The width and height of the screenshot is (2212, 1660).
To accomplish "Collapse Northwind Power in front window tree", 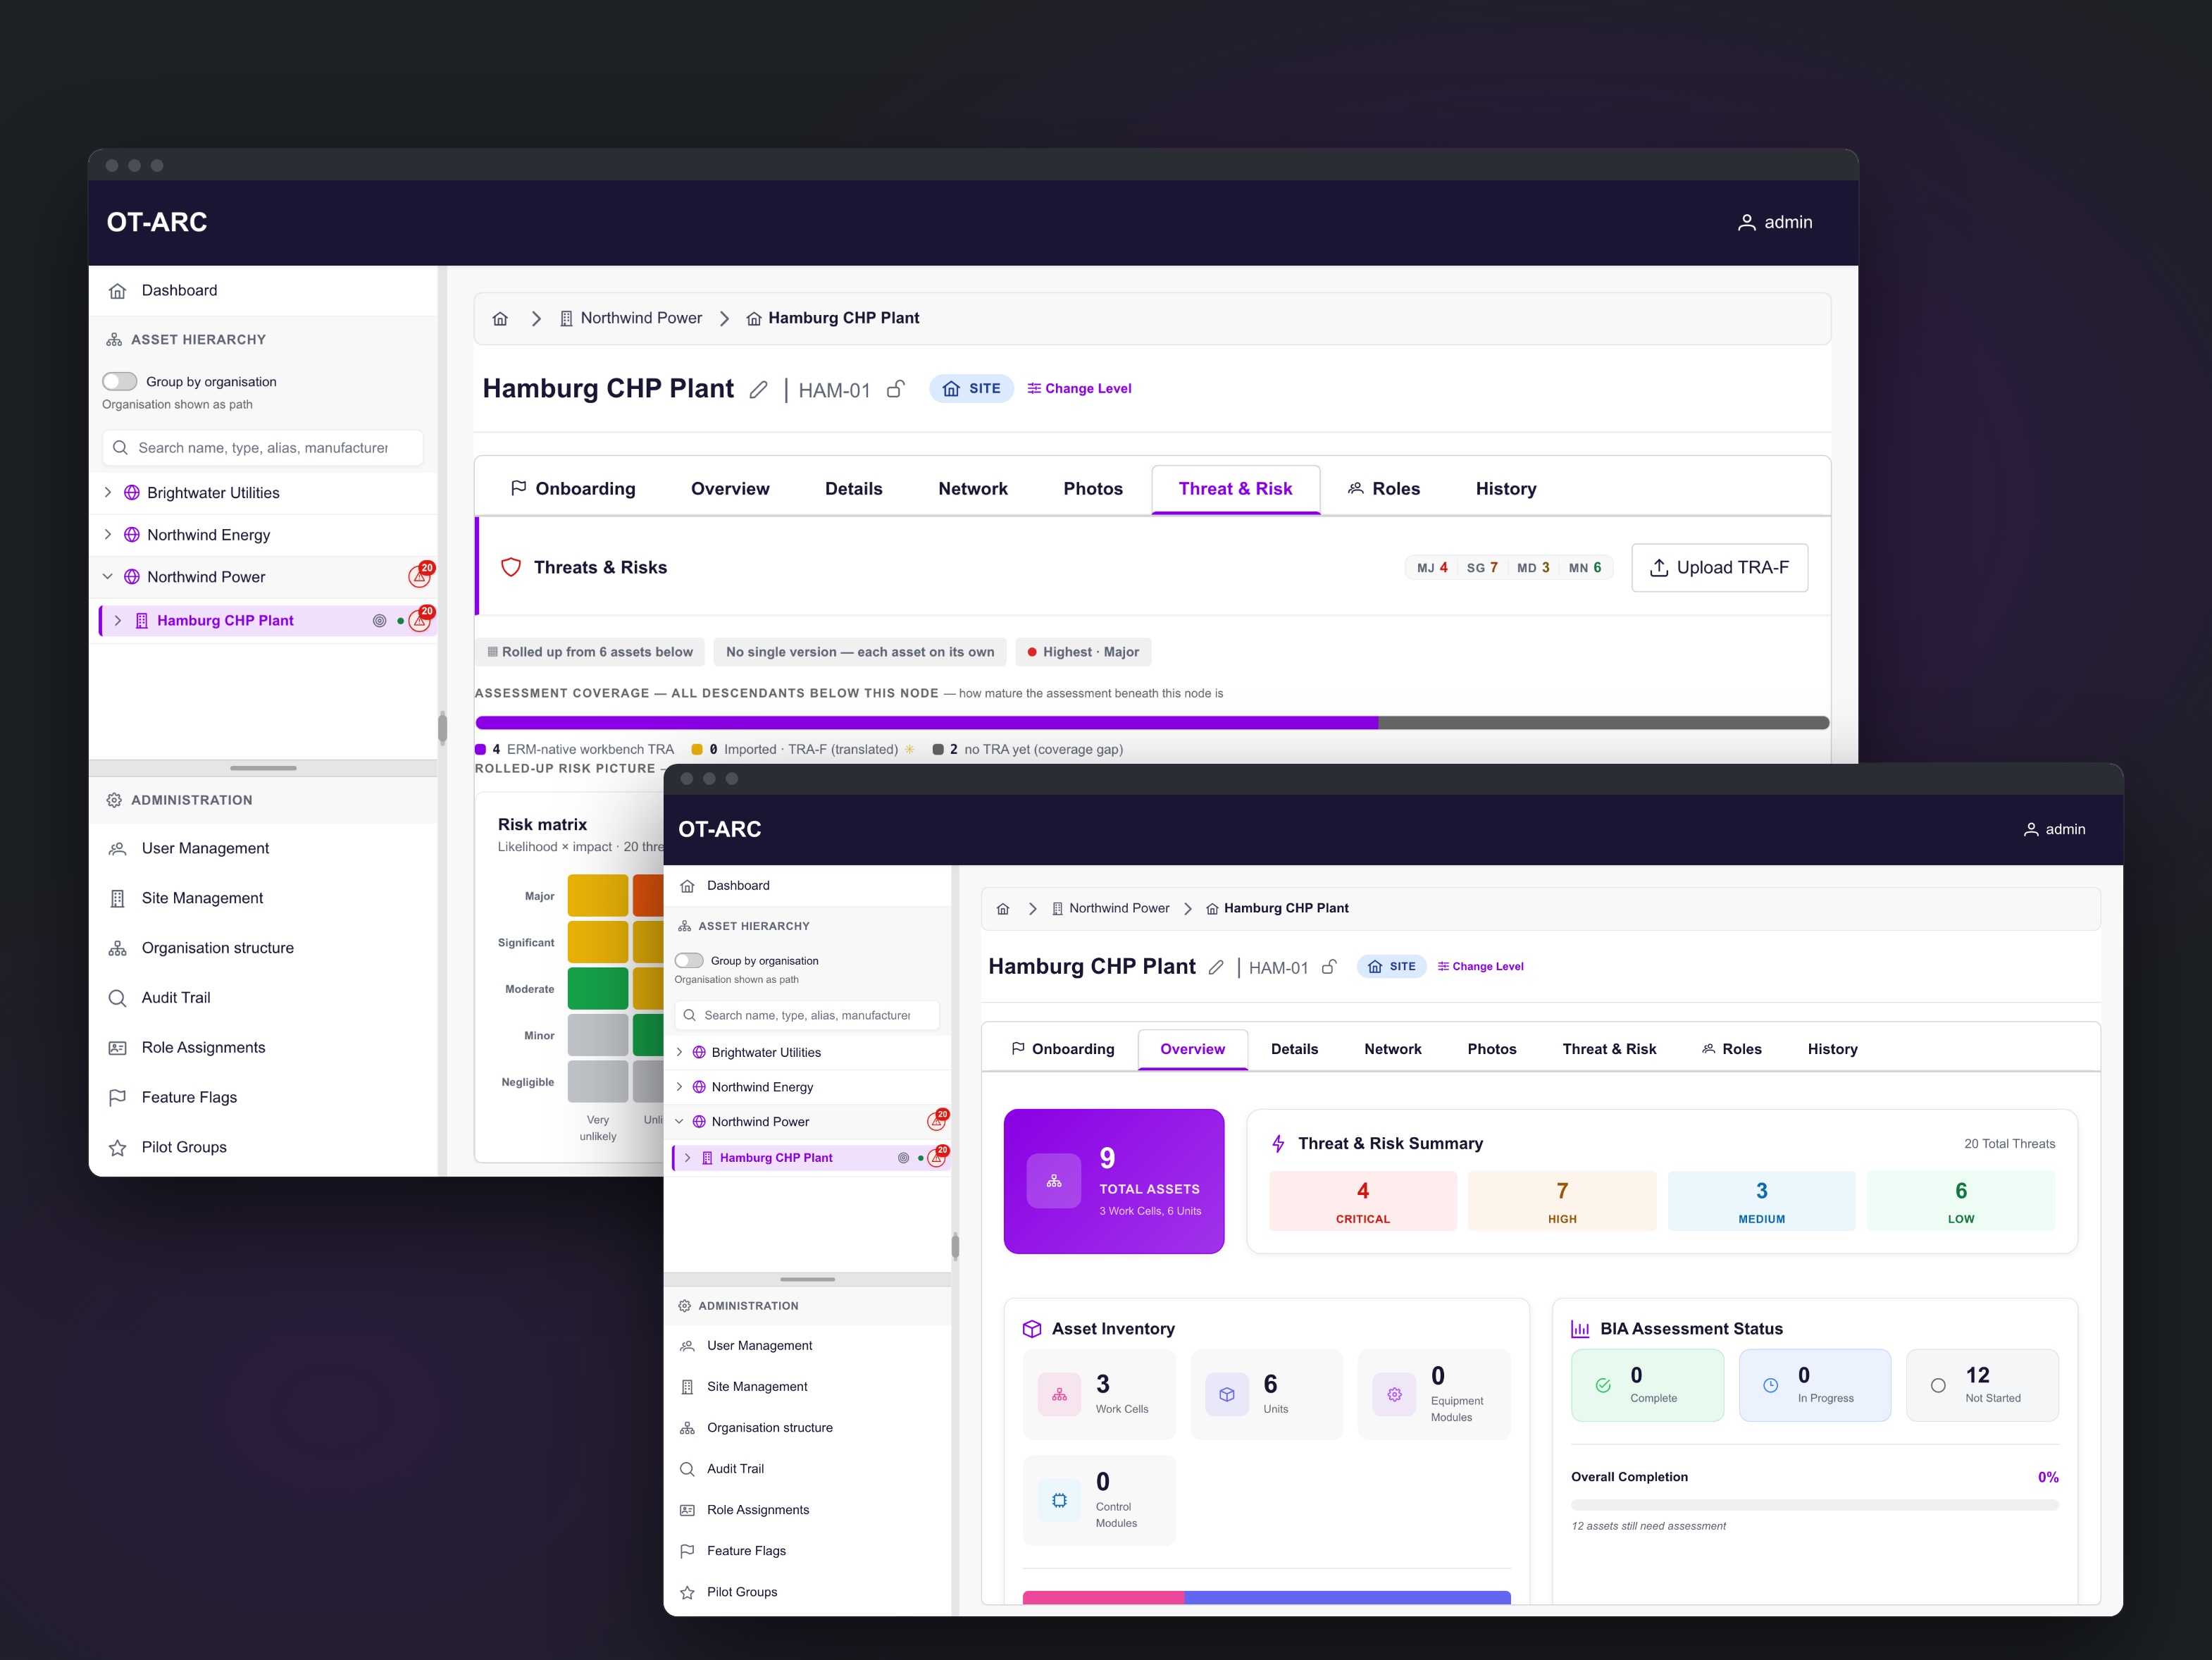I will (680, 1121).
